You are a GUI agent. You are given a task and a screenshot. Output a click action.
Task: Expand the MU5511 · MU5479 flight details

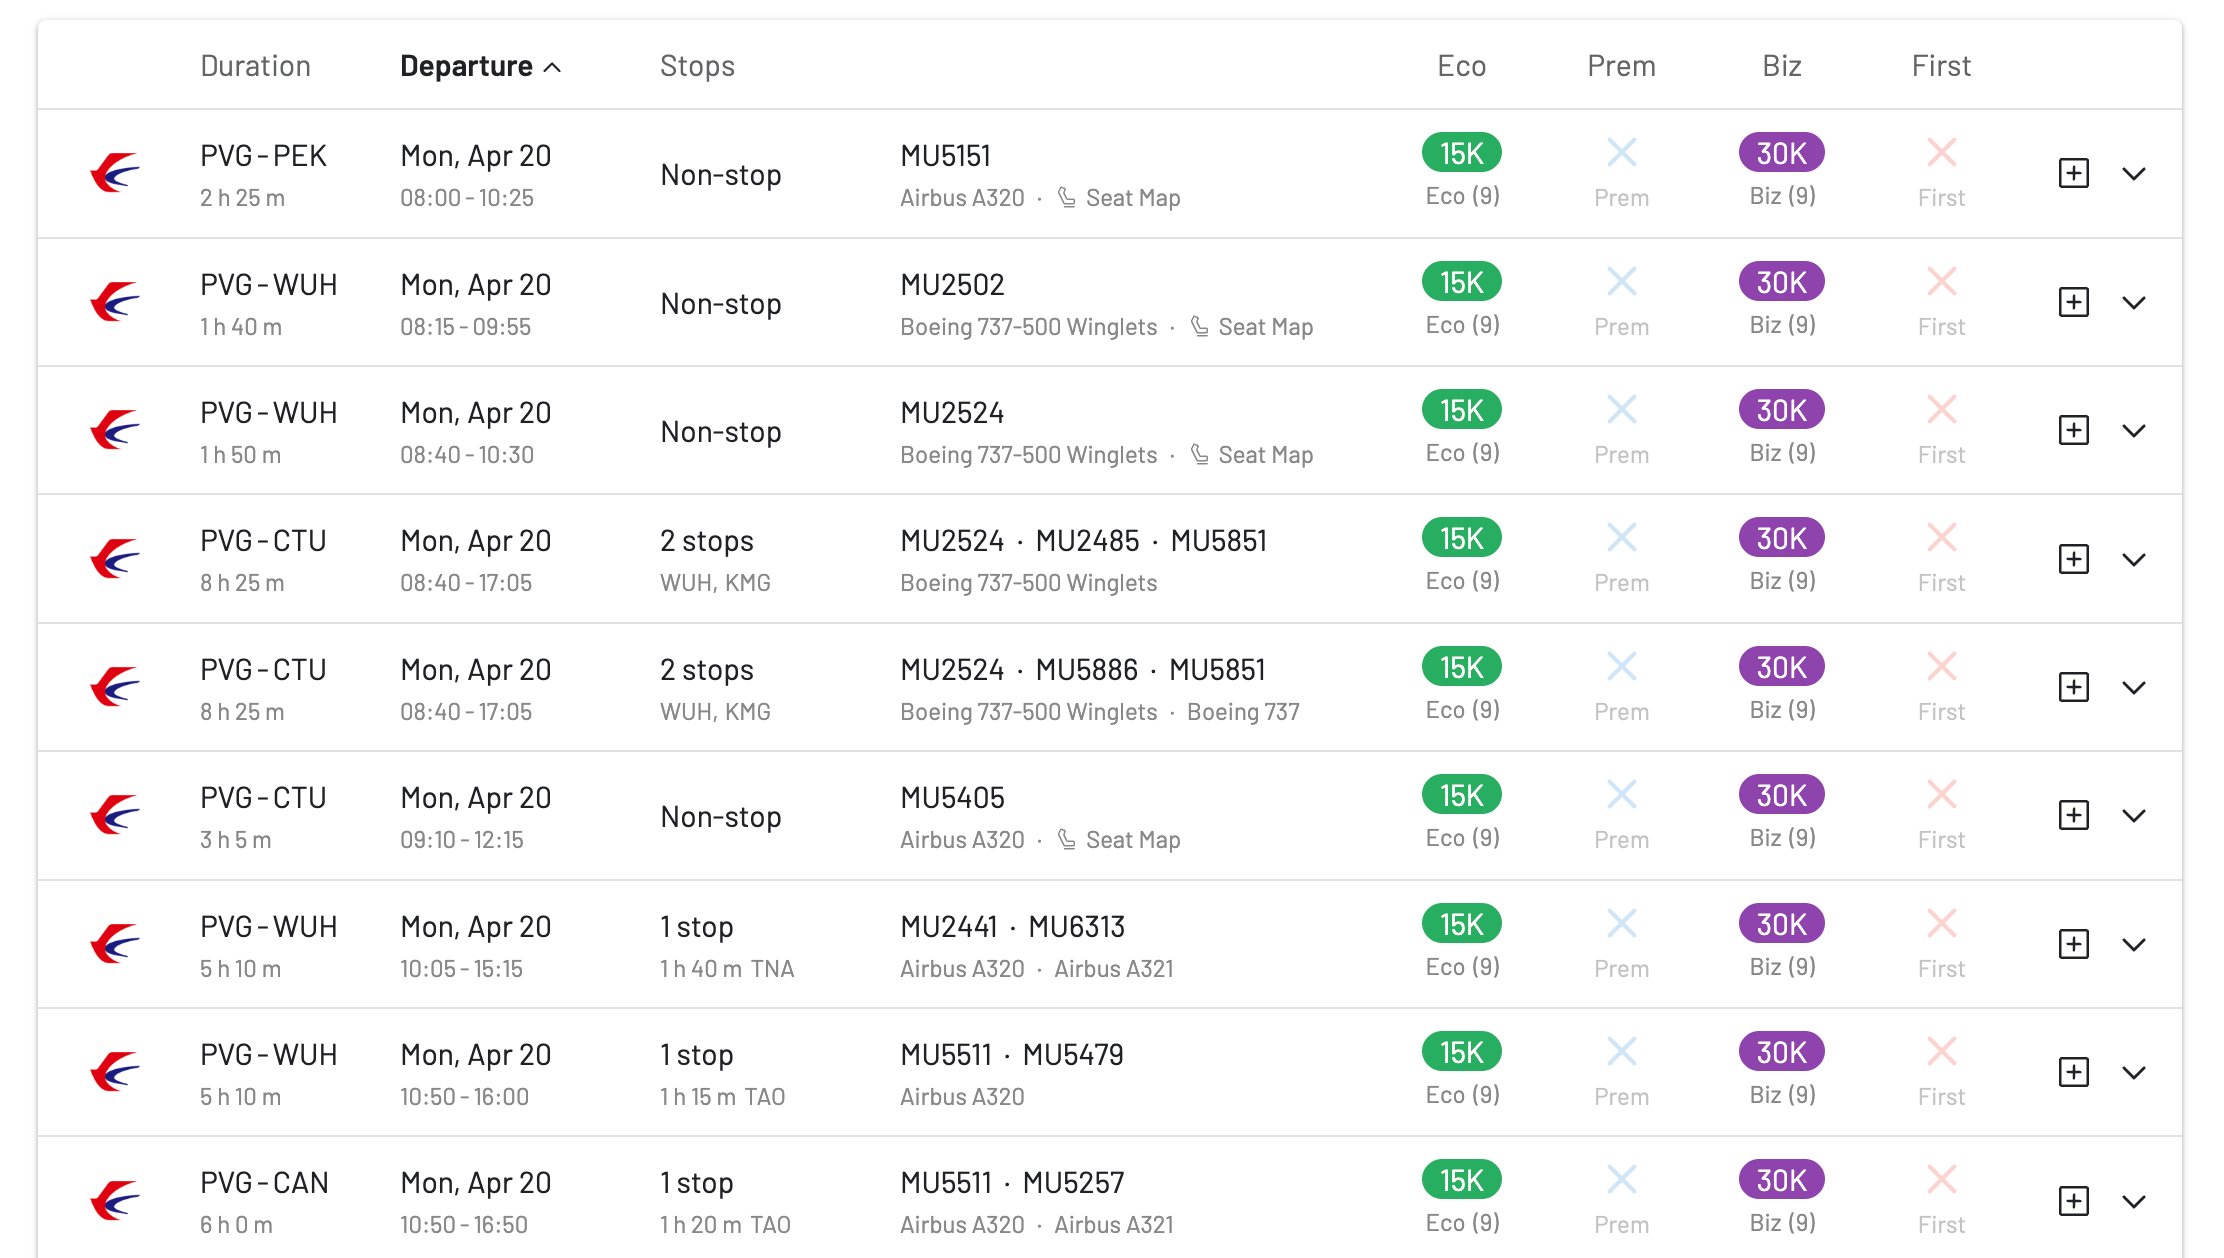click(x=2135, y=1072)
